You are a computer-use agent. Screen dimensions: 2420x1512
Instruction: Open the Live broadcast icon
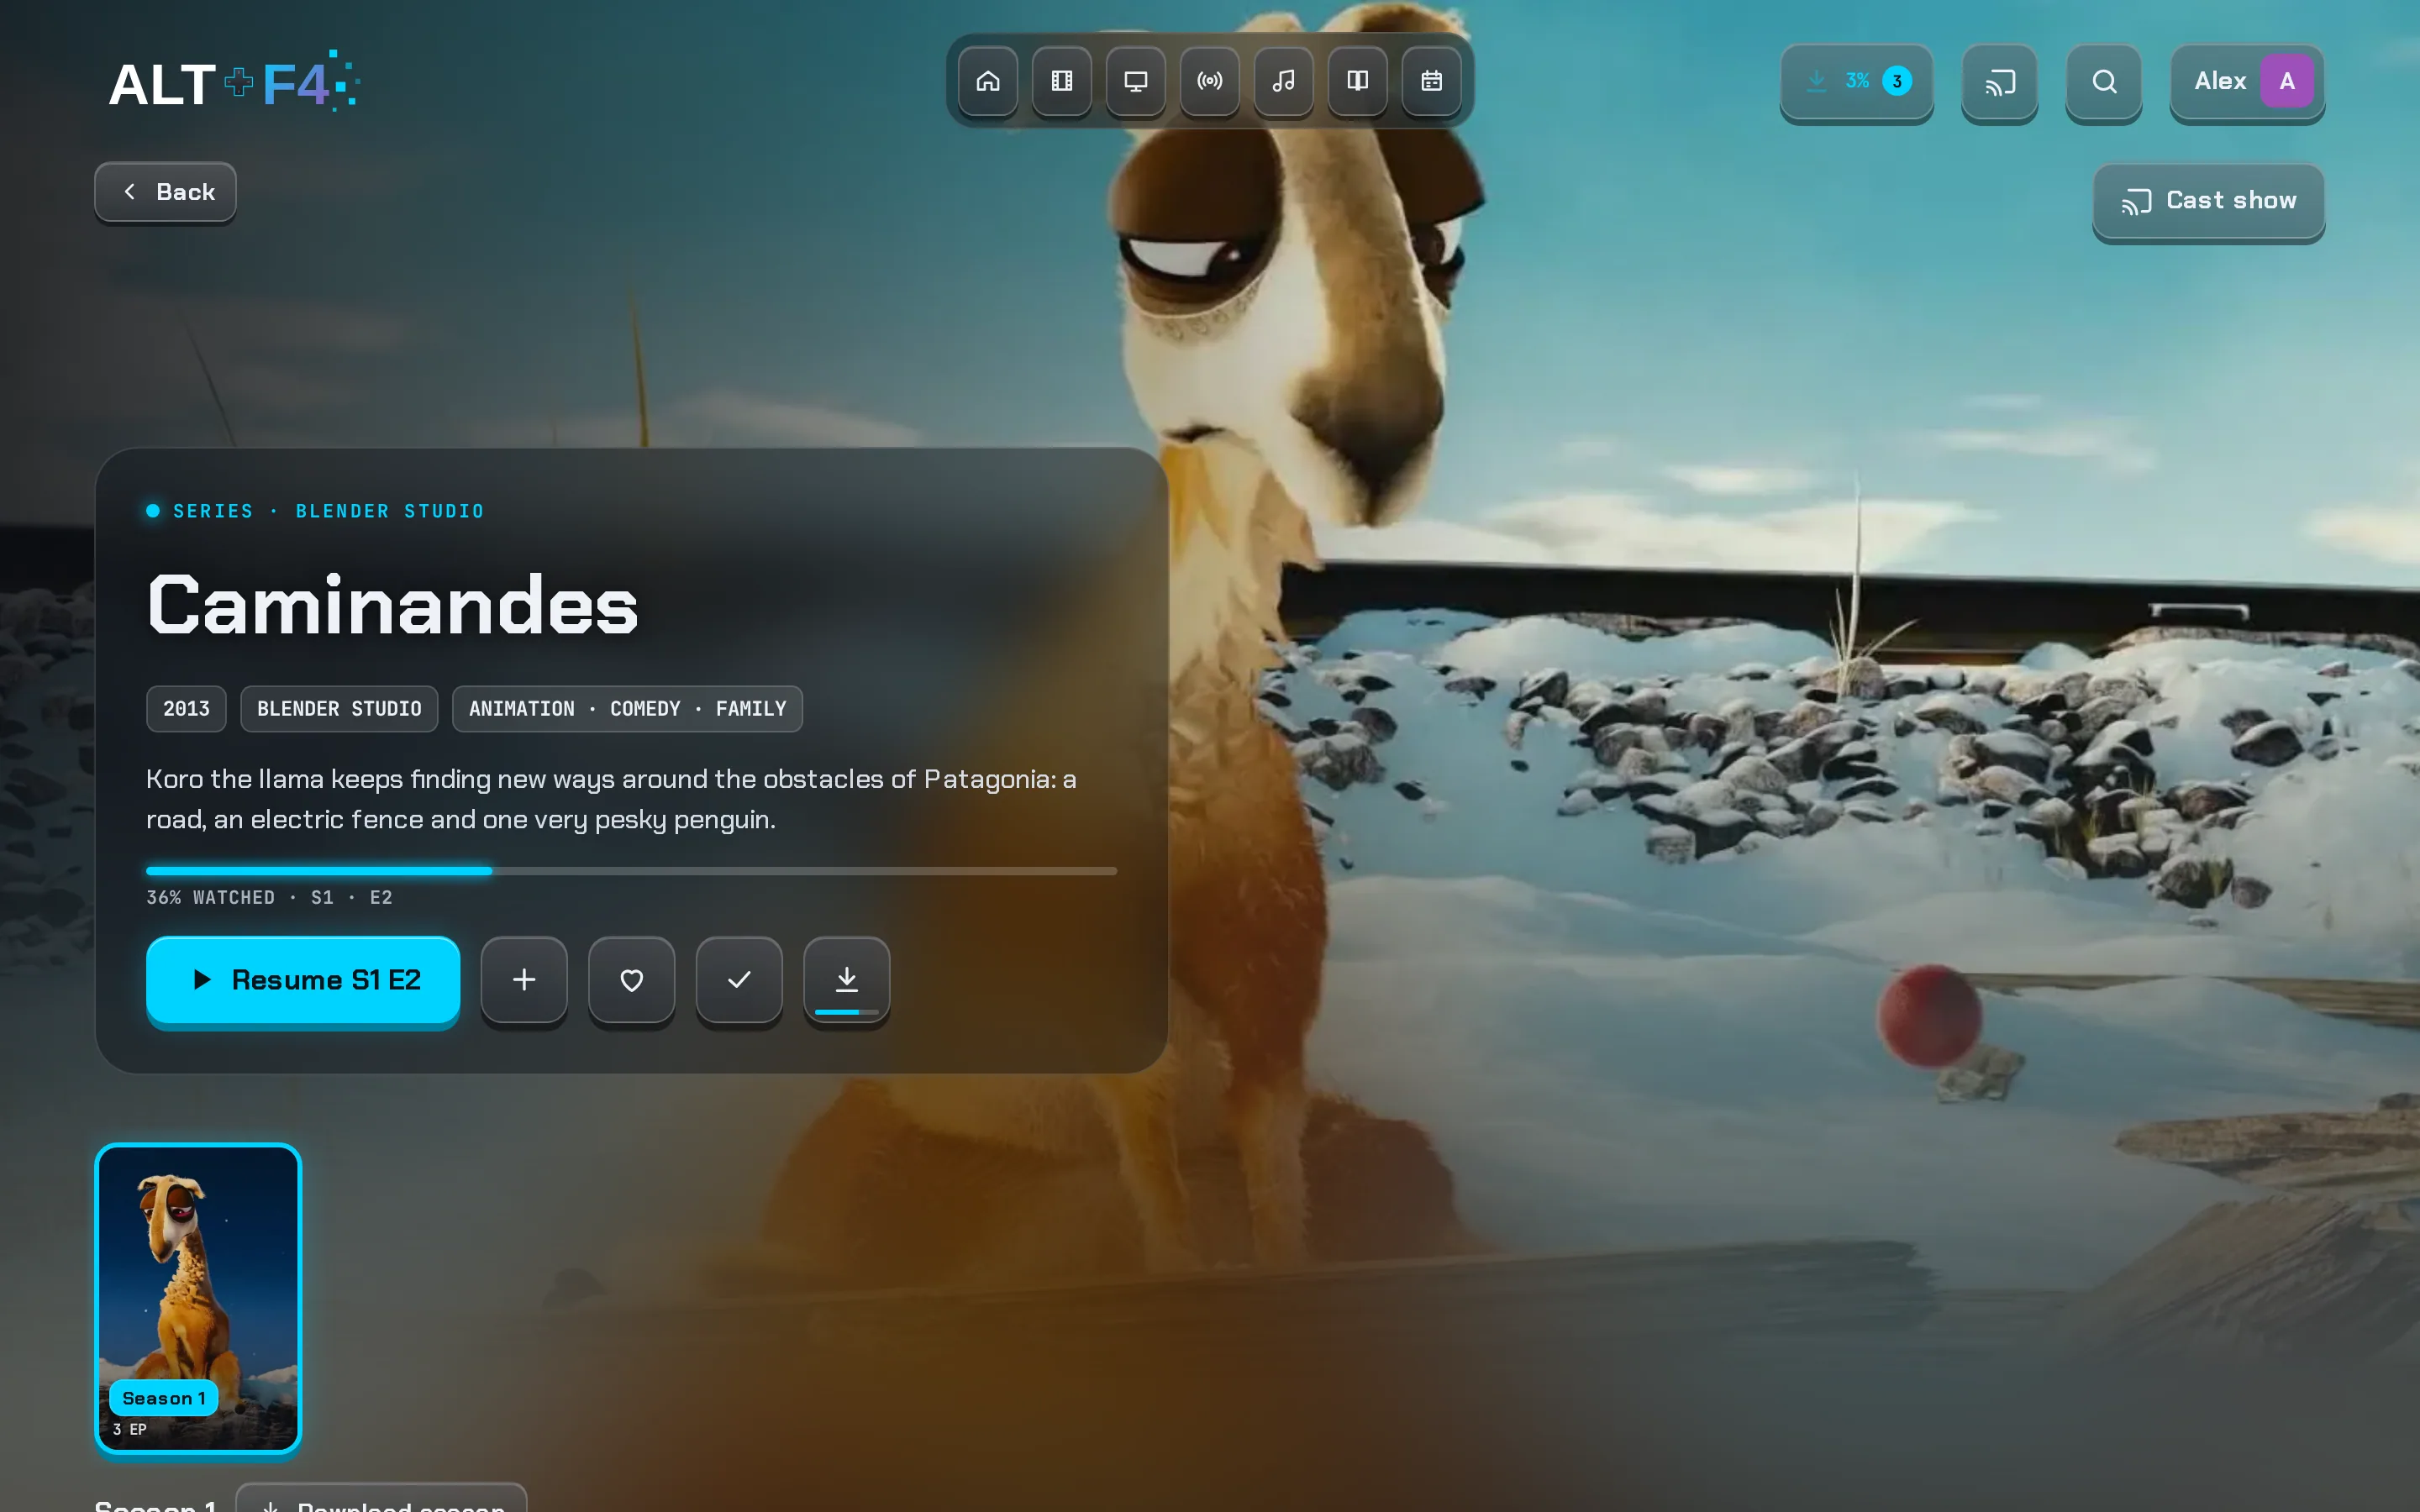click(x=1210, y=81)
